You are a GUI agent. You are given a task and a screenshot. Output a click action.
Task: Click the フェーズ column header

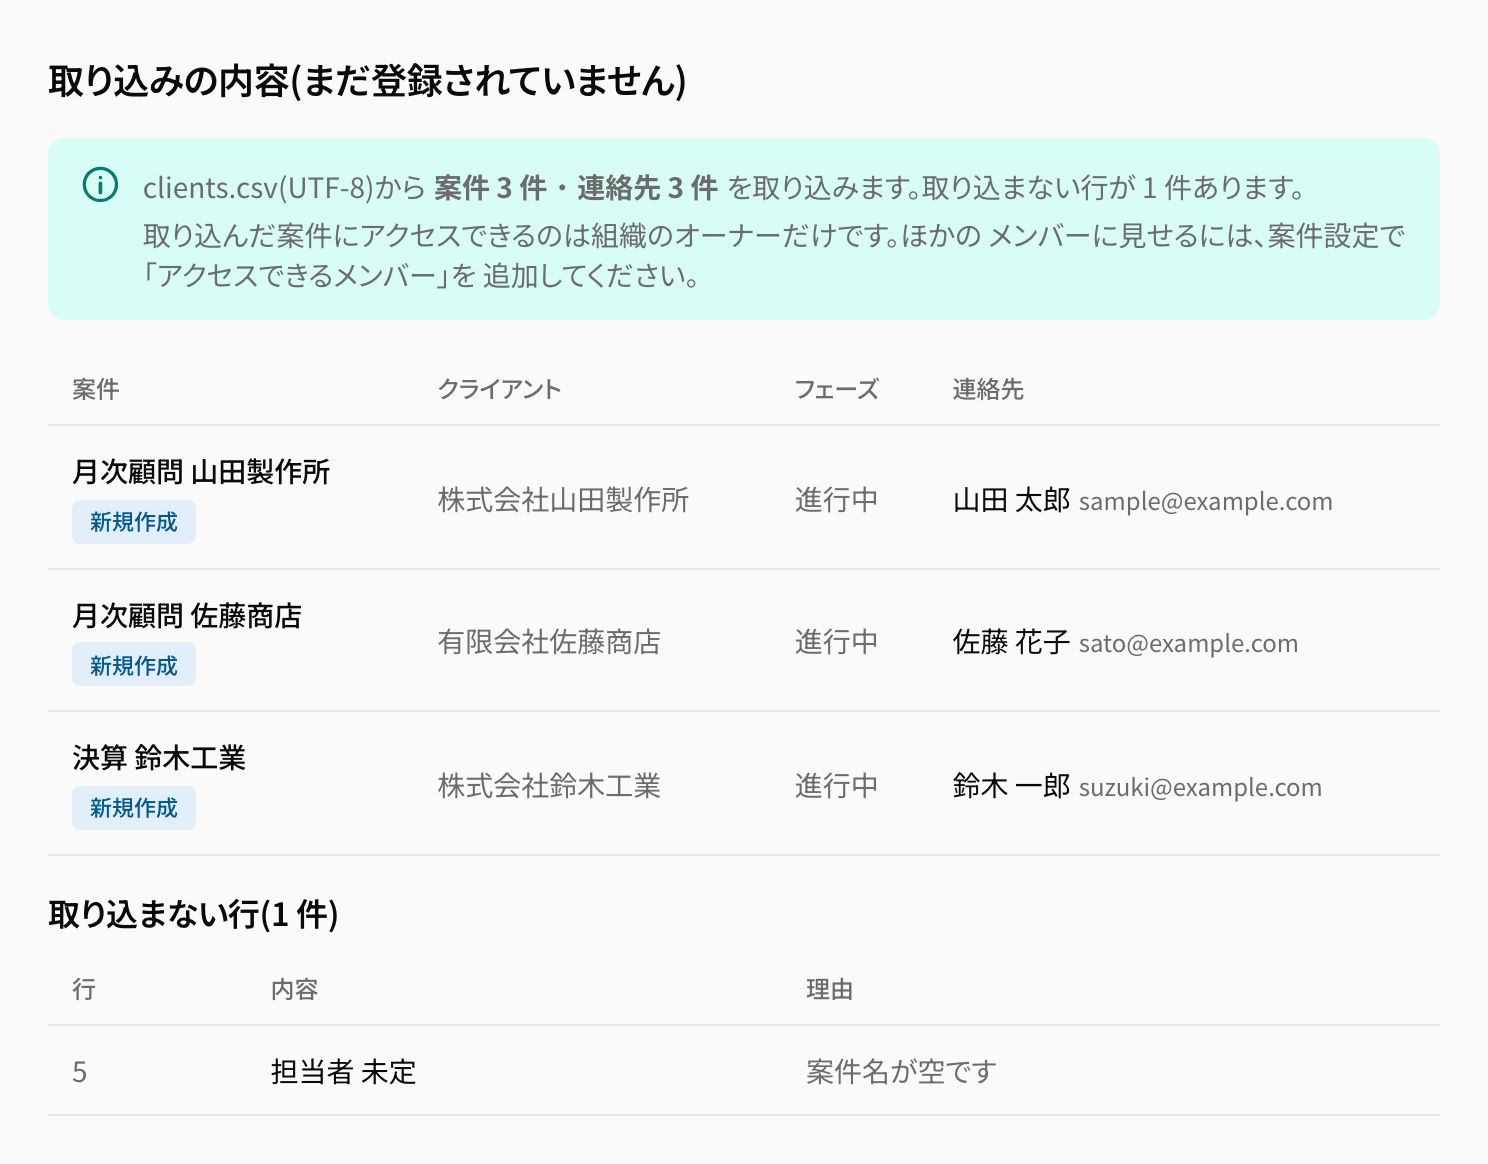pyautogui.click(x=836, y=389)
